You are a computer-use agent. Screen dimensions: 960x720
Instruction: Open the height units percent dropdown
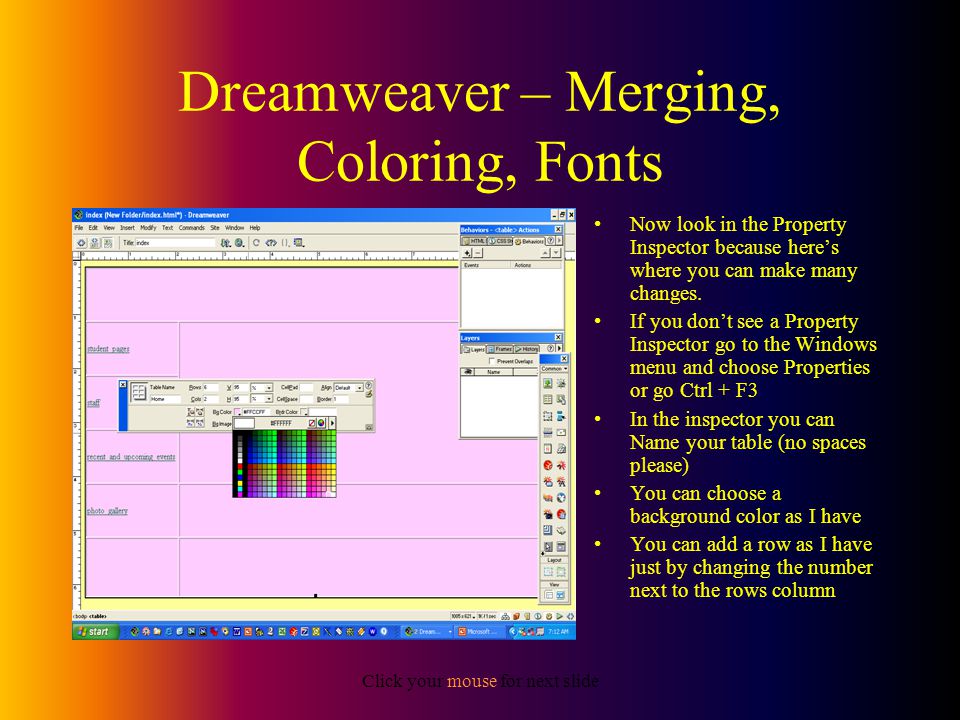(269, 399)
